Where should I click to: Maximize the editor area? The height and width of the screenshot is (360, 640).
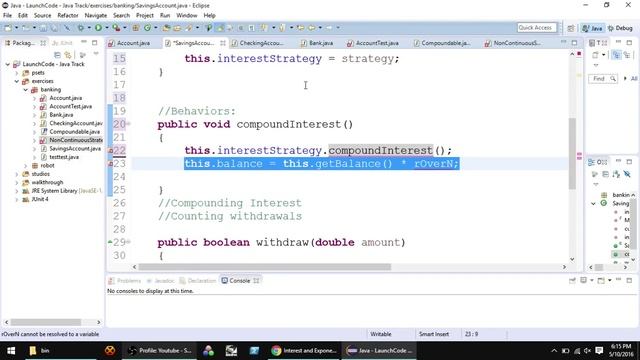574,42
